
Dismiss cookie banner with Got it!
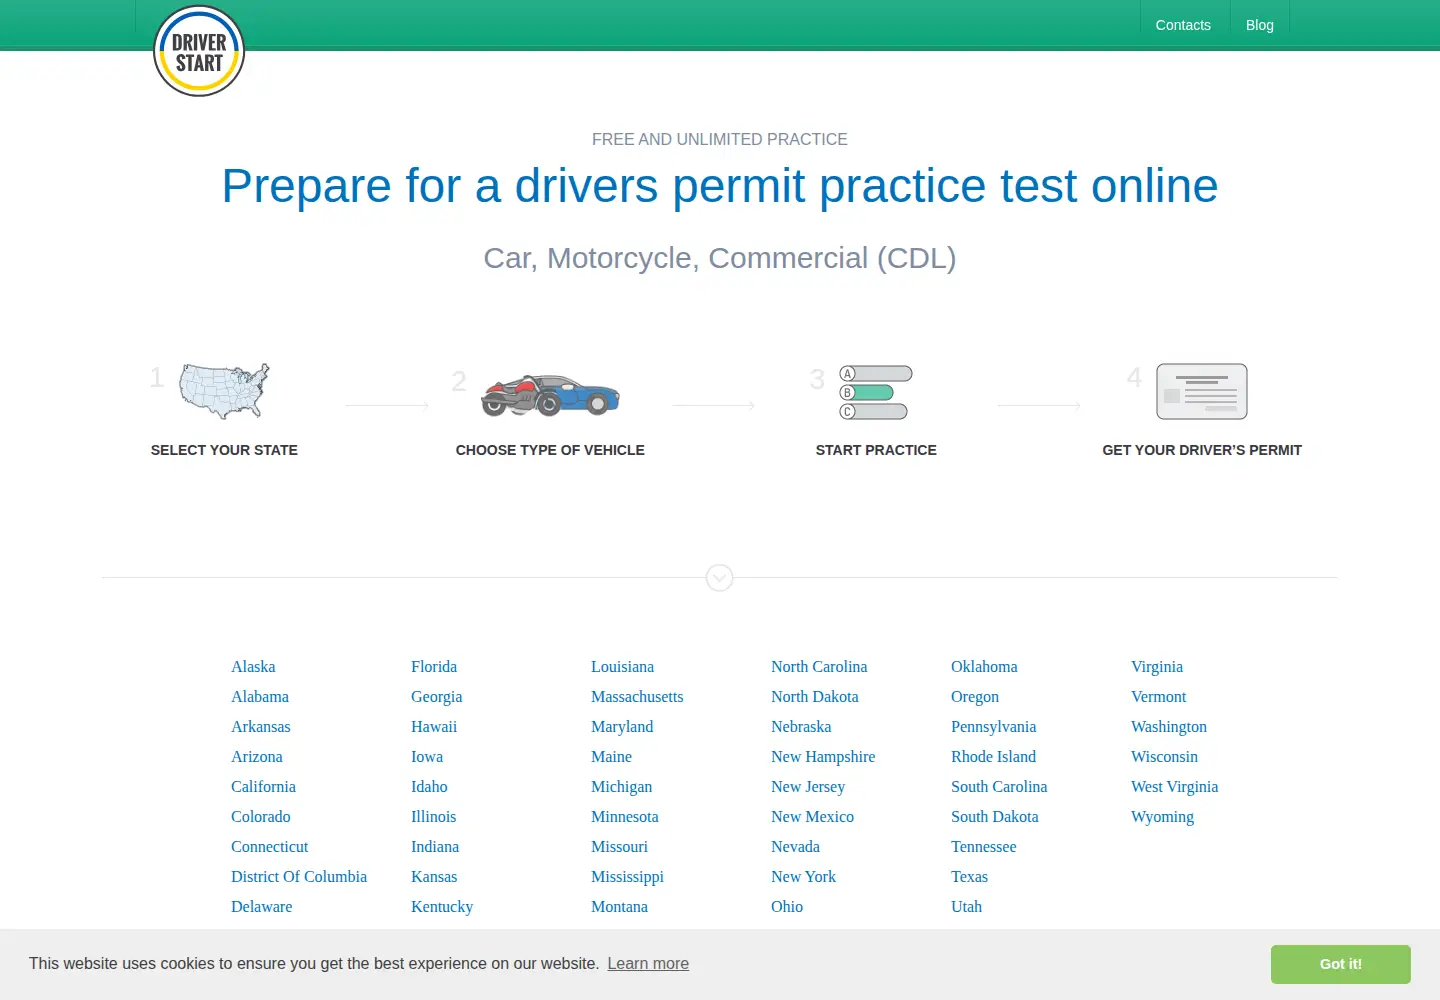(x=1341, y=964)
